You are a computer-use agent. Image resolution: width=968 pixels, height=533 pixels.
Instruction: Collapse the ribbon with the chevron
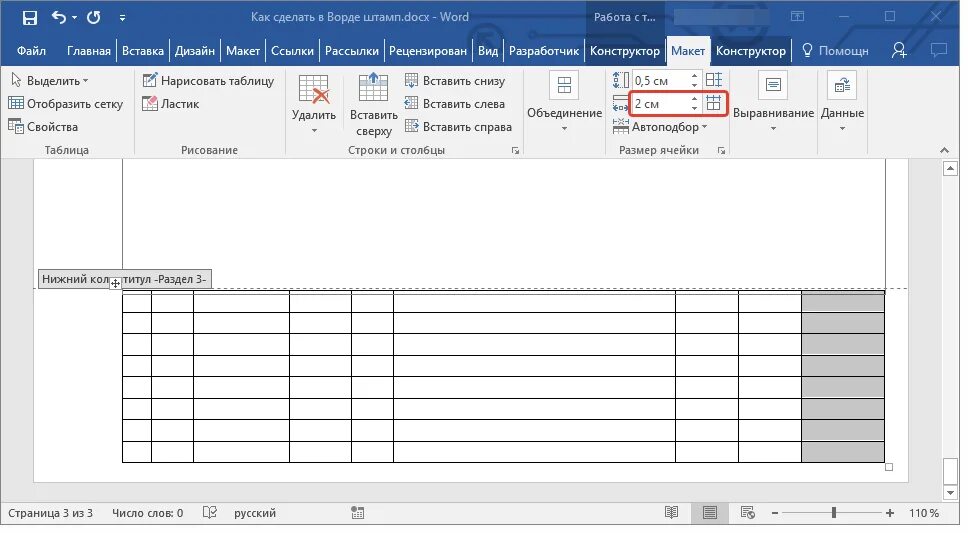[x=944, y=150]
